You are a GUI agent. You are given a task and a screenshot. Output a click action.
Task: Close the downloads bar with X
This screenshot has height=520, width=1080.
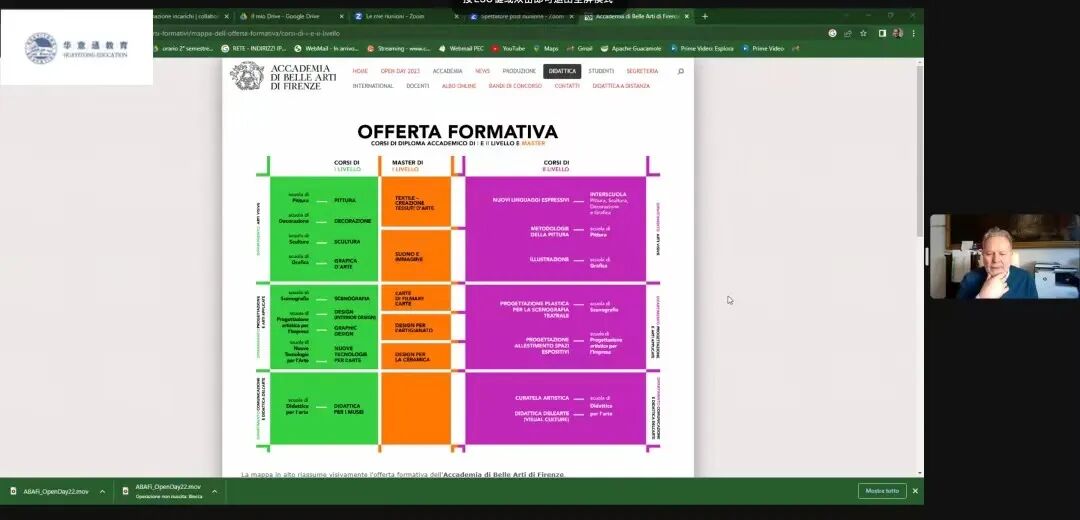tap(915, 491)
